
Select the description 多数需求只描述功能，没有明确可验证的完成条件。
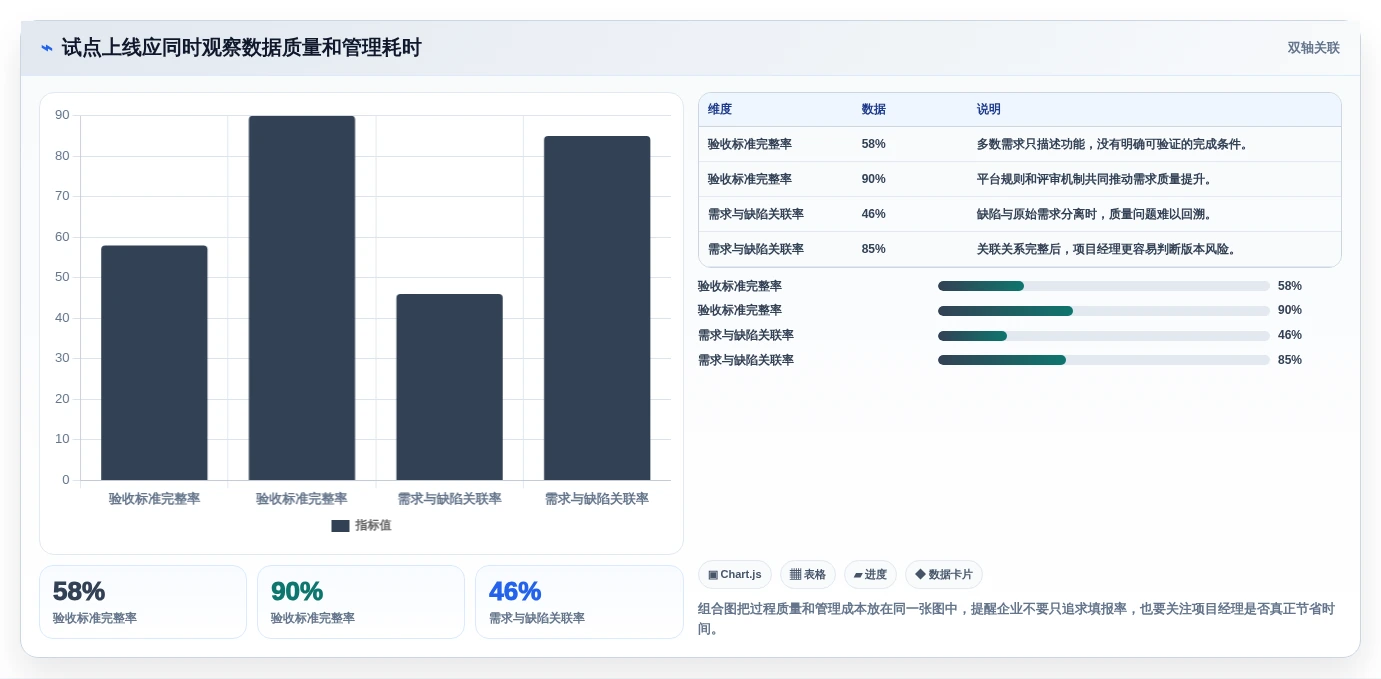[1114, 144]
